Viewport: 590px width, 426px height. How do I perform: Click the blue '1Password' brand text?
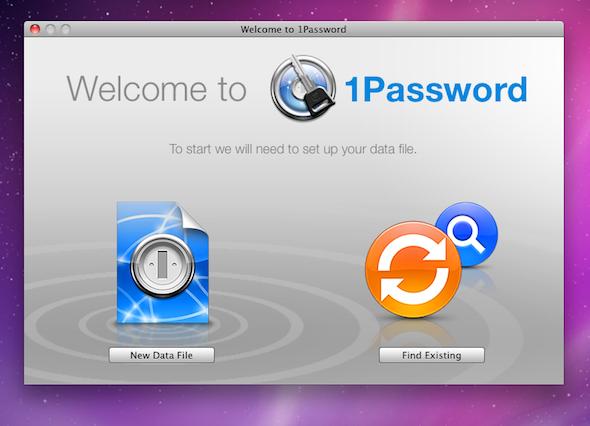click(436, 90)
